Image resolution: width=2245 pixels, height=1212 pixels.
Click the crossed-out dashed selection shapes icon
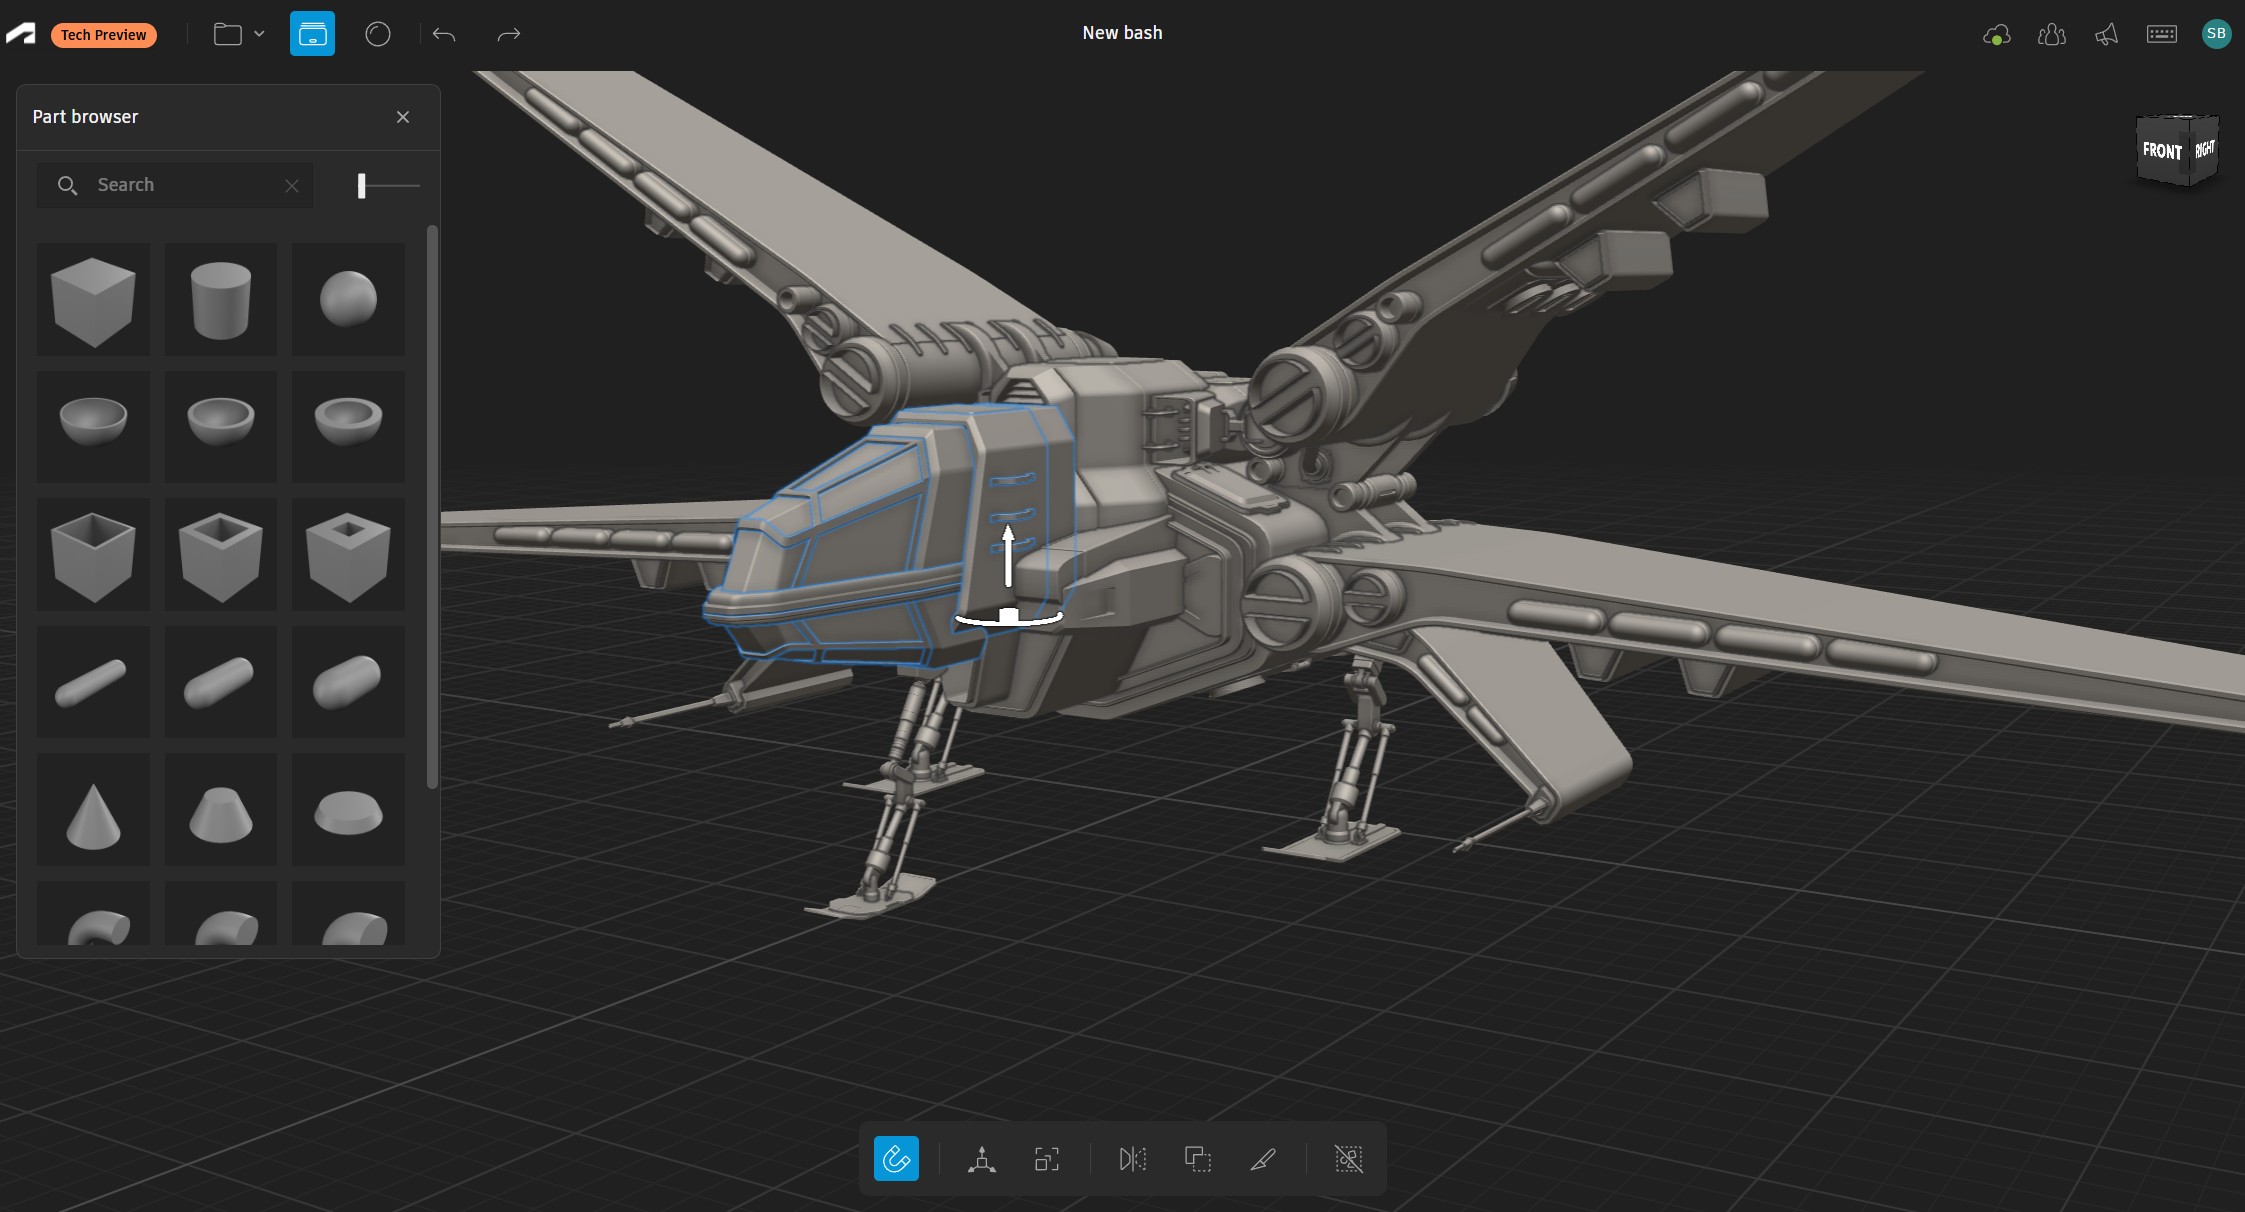(x=1349, y=1159)
